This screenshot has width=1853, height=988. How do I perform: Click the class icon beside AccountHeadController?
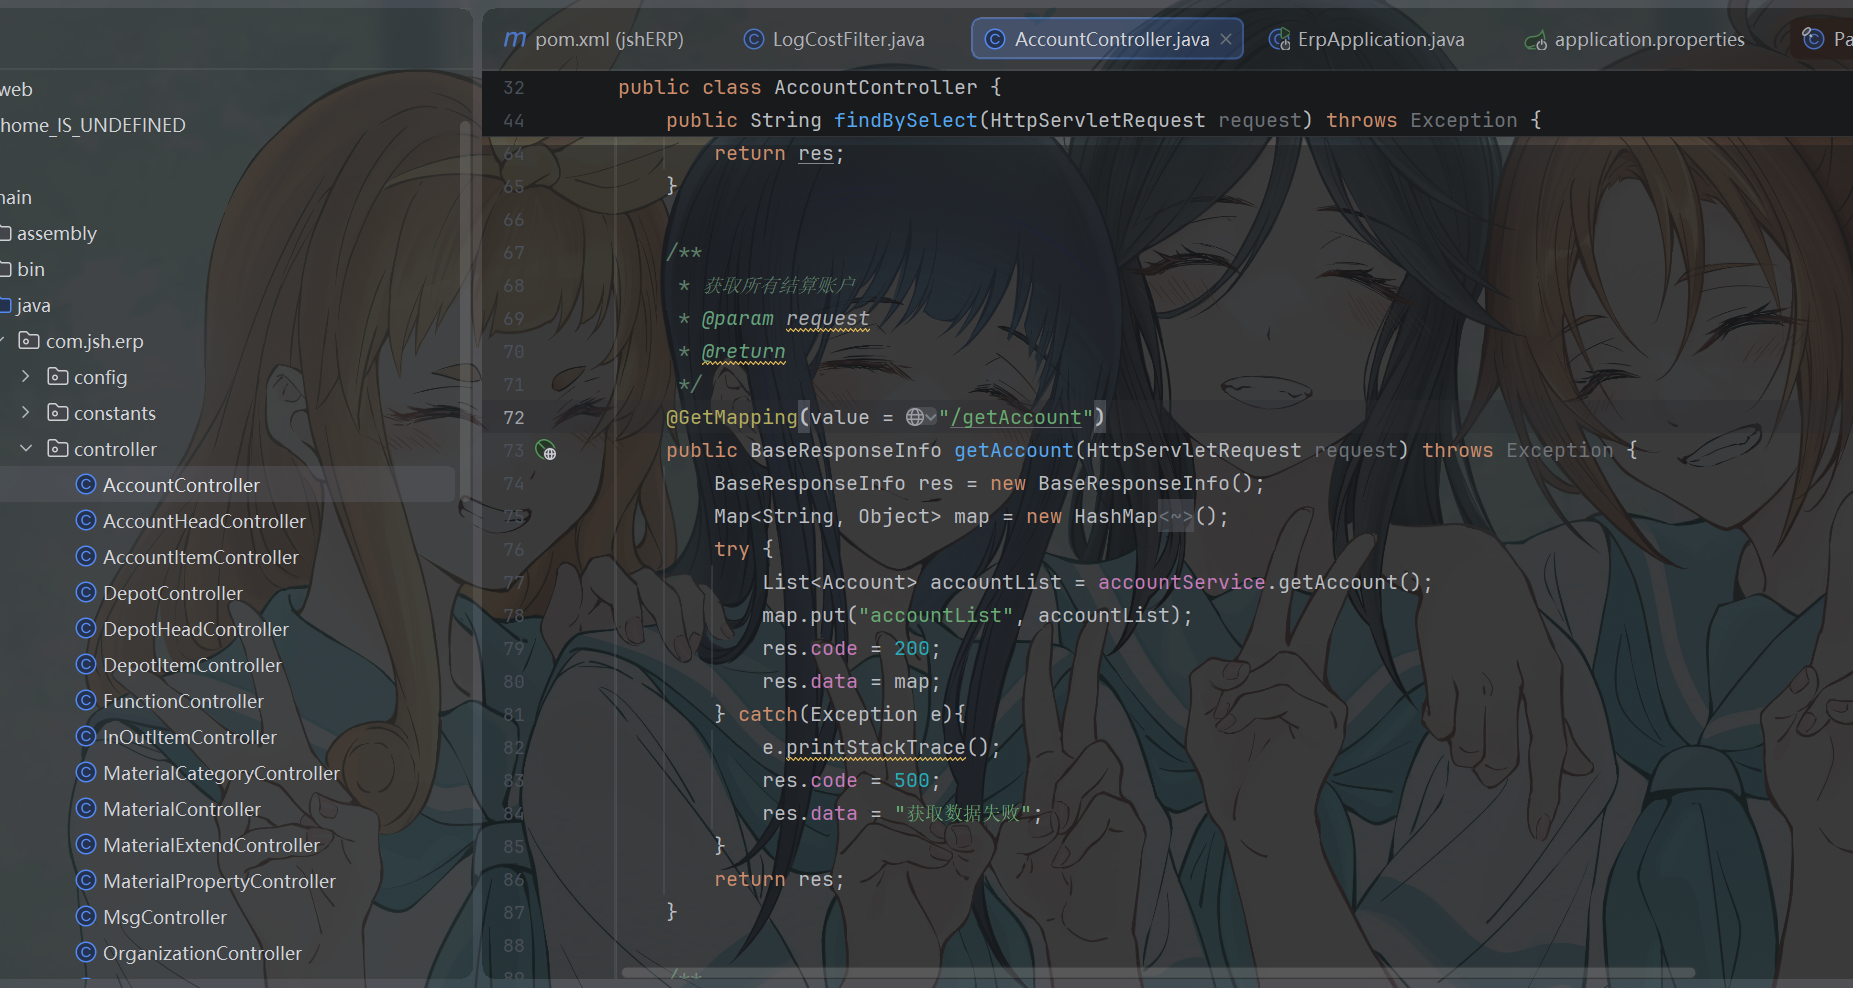tap(86, 521)
